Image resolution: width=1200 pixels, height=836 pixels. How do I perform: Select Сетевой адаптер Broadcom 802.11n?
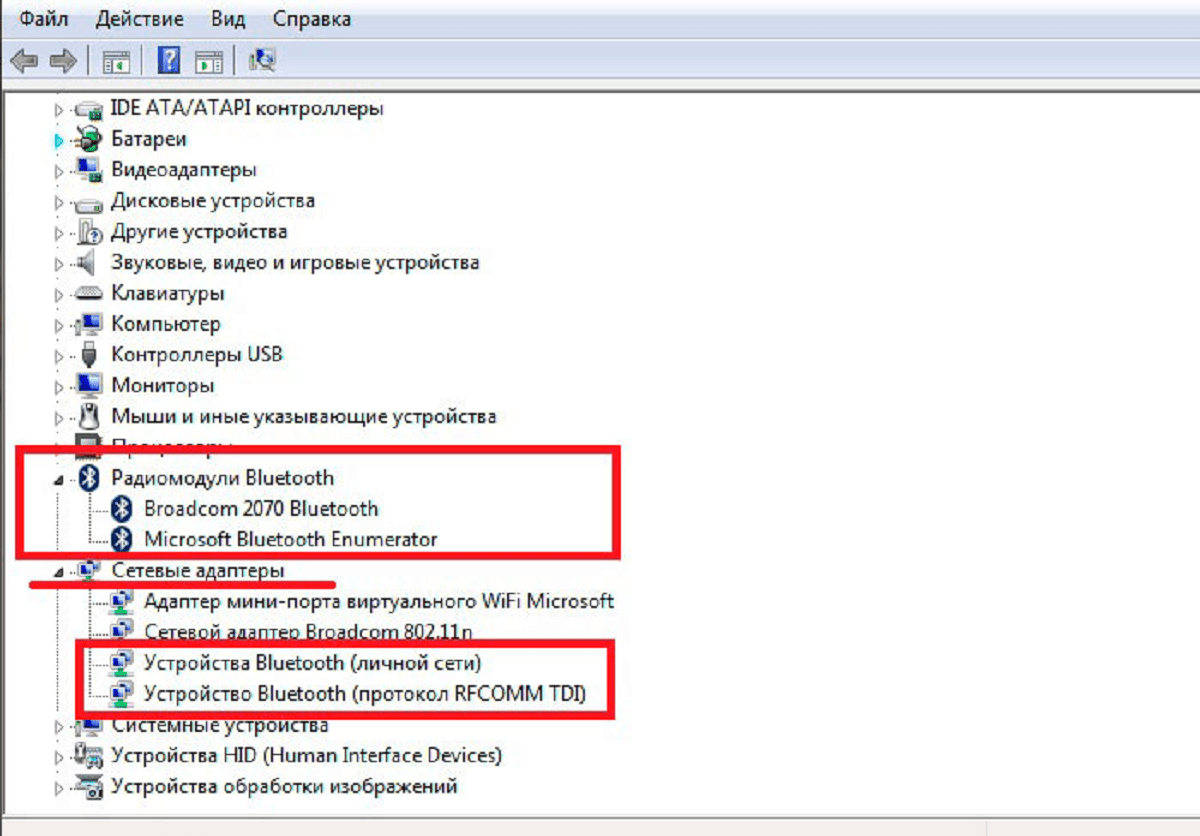tap(308, 632)
